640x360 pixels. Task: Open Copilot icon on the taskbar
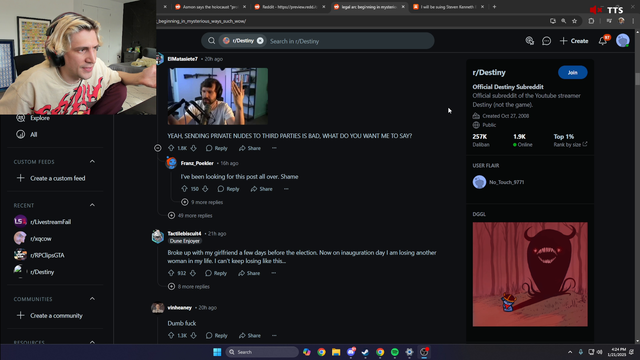[x=307, y=352]
